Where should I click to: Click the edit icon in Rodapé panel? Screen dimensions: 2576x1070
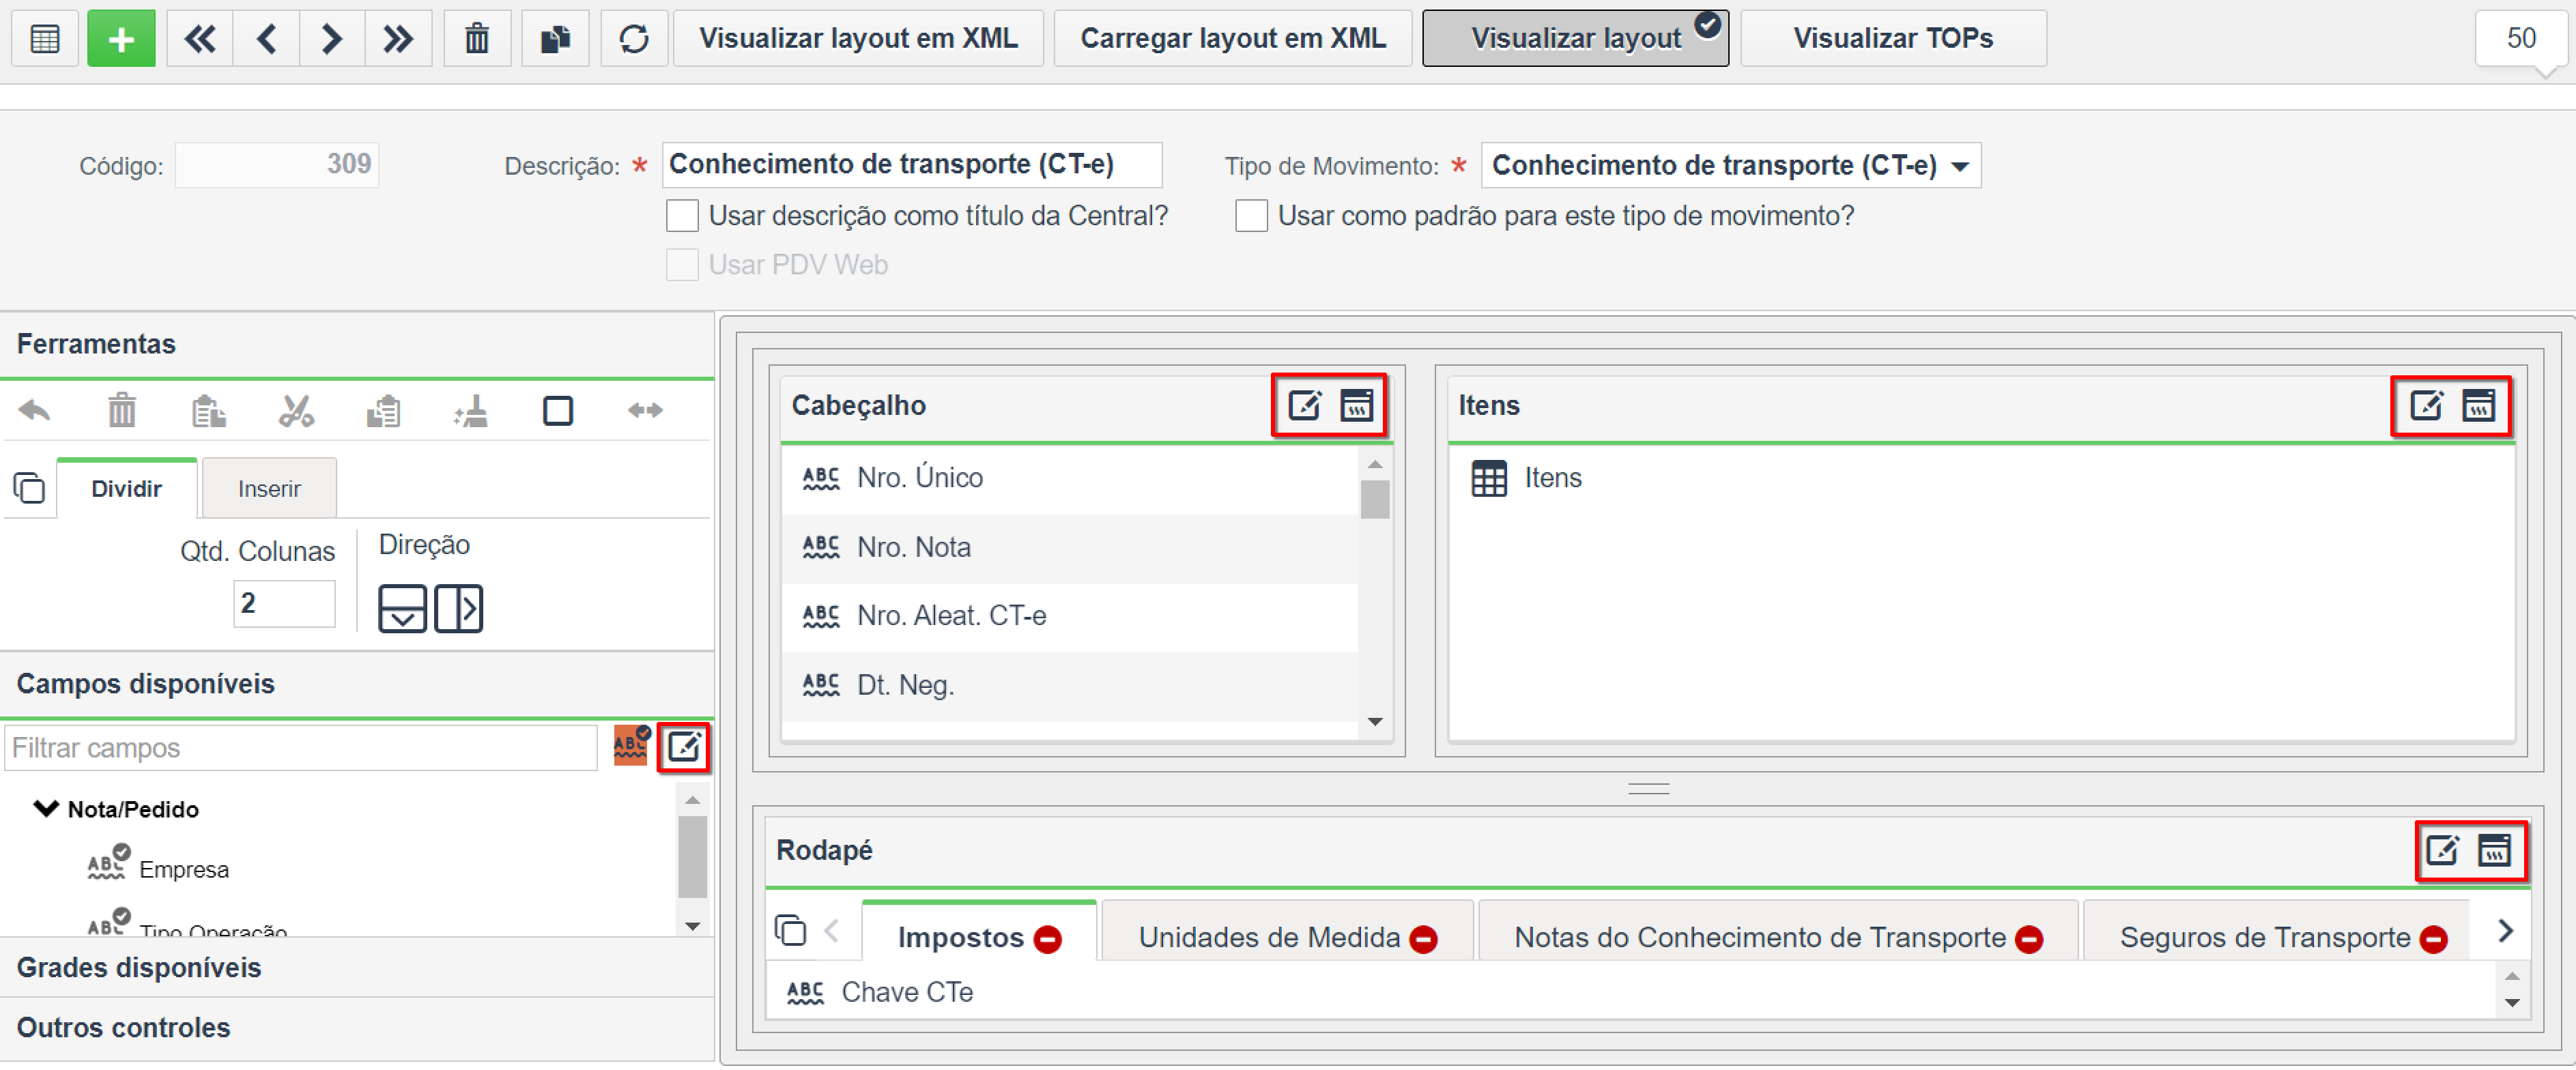tap(2442, 850)
